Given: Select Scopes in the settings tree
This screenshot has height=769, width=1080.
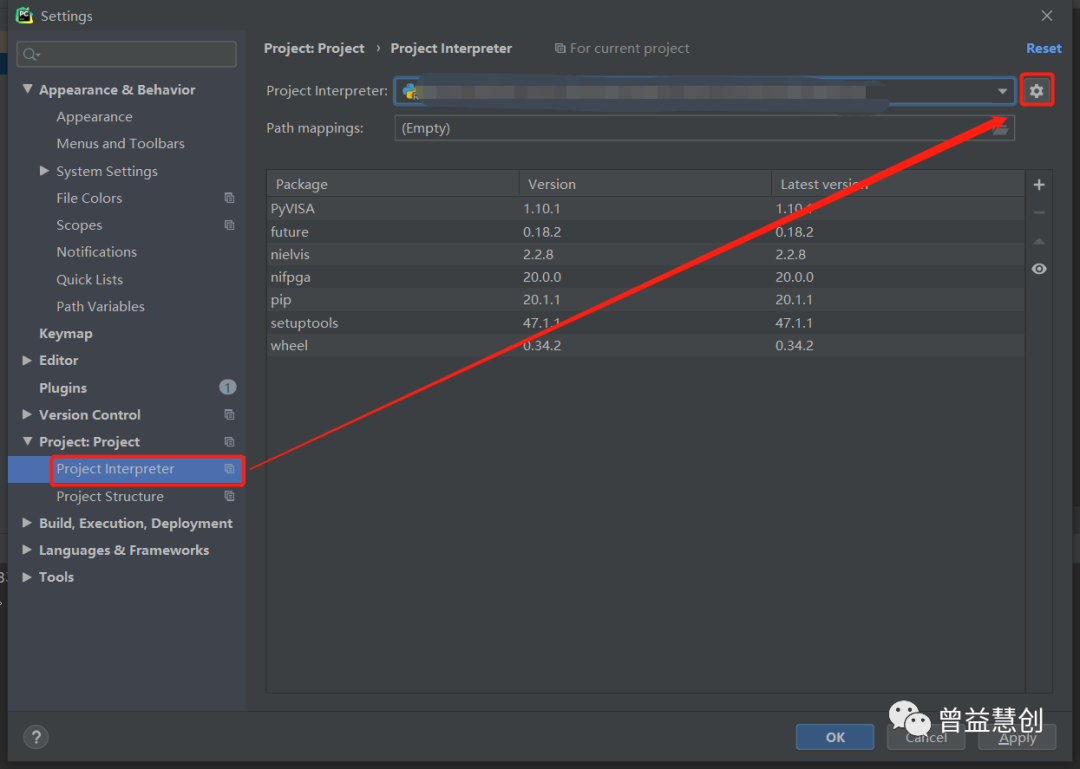Looking at the screenshot, I should (x=79, y=225).
